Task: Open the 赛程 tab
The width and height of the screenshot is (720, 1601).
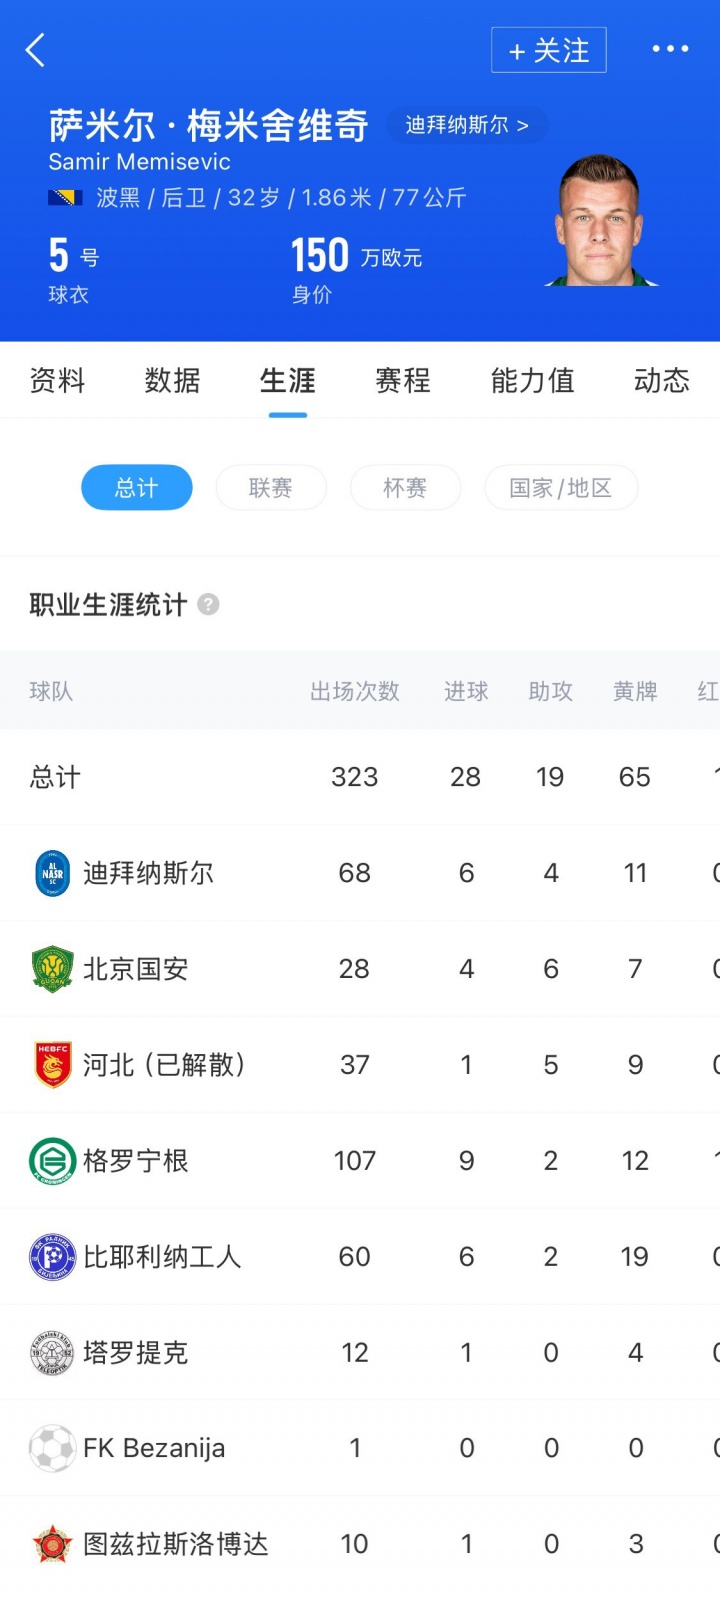Action: pyautogui.click(x=402, y=381)
